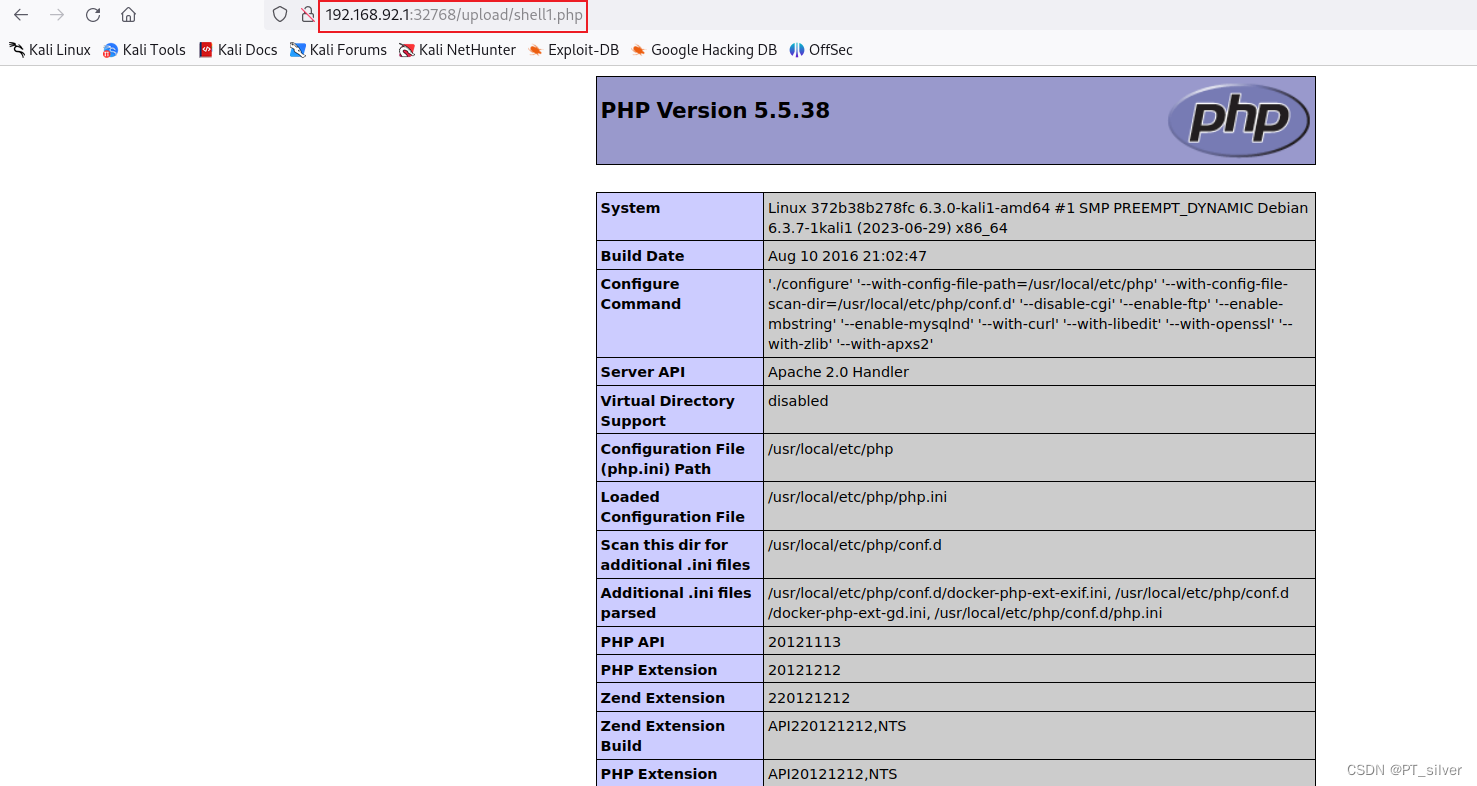Click the PHP logo image
Screen dimensions: 1477x786
coord(1238,120)
